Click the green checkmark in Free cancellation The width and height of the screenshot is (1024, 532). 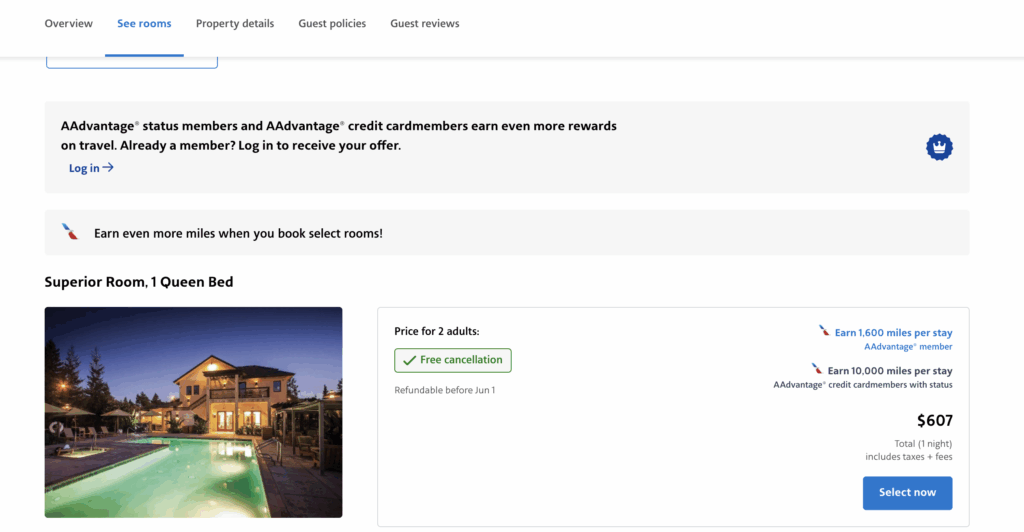409,360
